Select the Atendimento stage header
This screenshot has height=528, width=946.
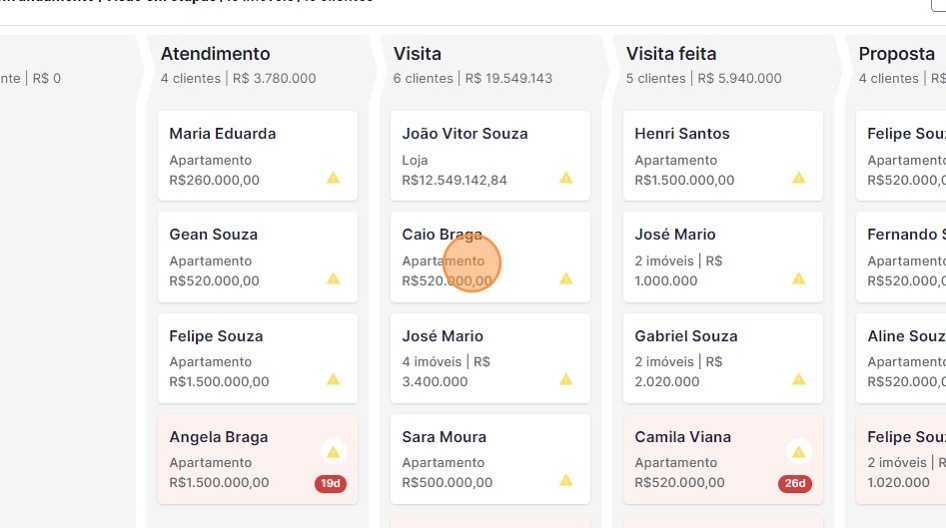[215, 54]
